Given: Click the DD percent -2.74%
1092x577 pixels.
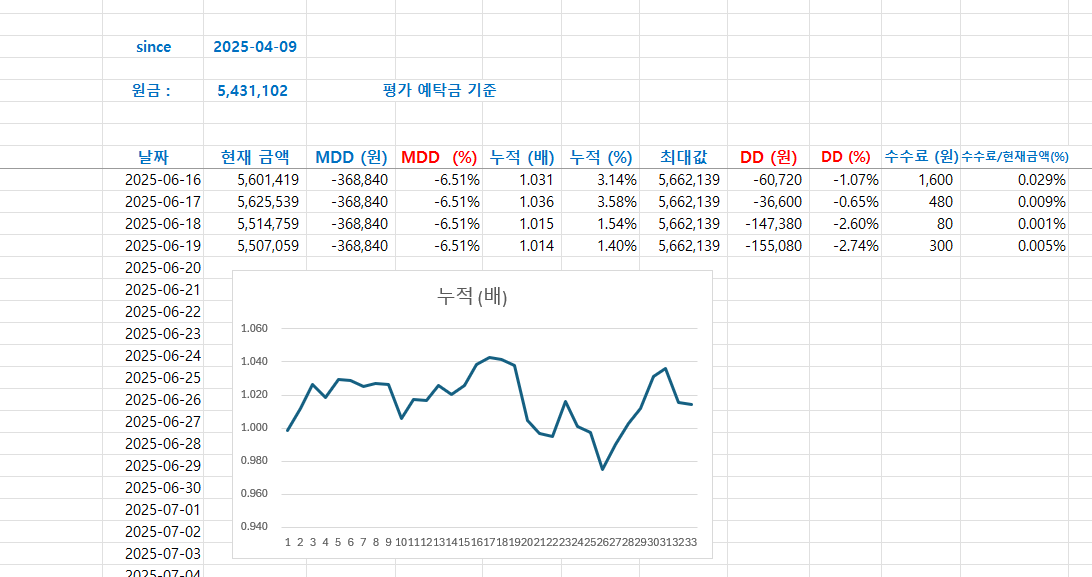Looking at the screenshot, I should 857,246.
